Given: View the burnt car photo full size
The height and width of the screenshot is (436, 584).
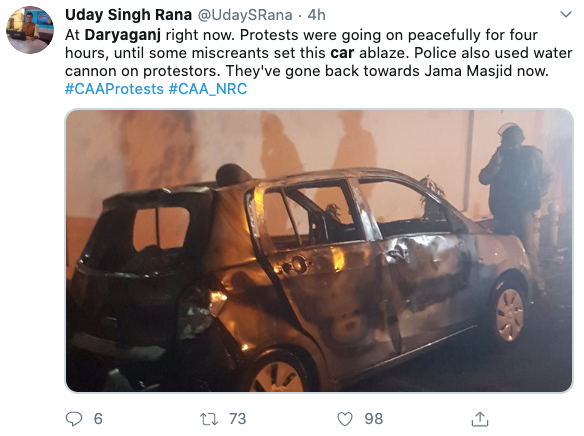Looking at the screenshot, I should 319,251.
